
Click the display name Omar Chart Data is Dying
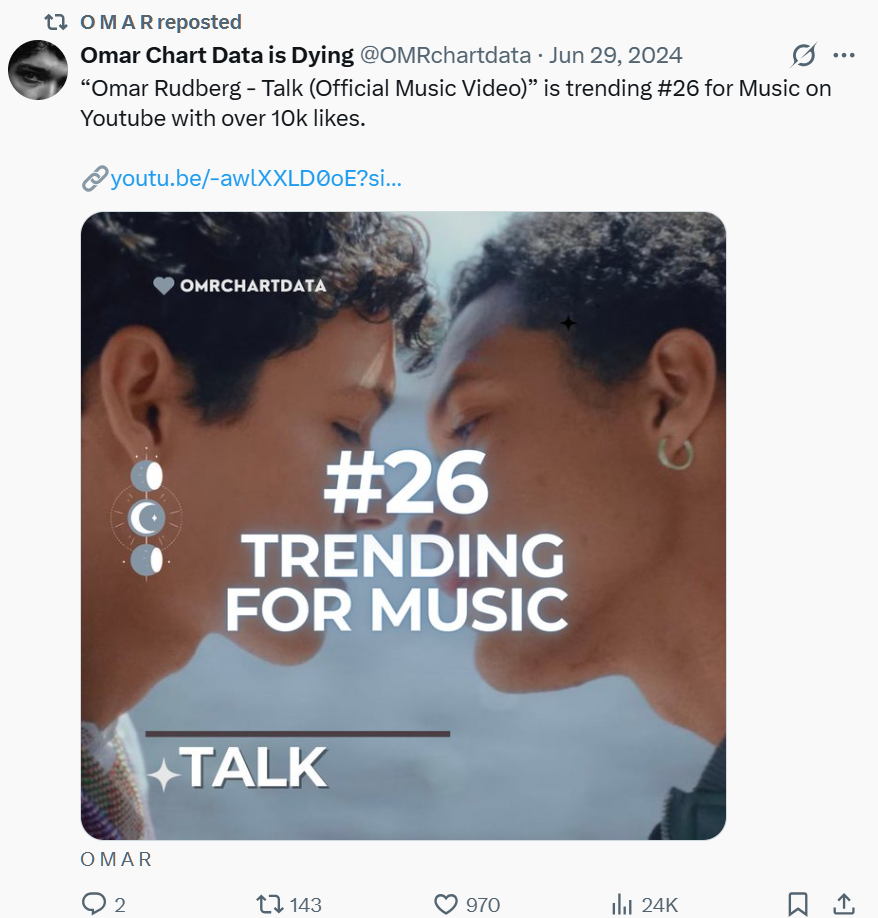click(x=217, y=54)
